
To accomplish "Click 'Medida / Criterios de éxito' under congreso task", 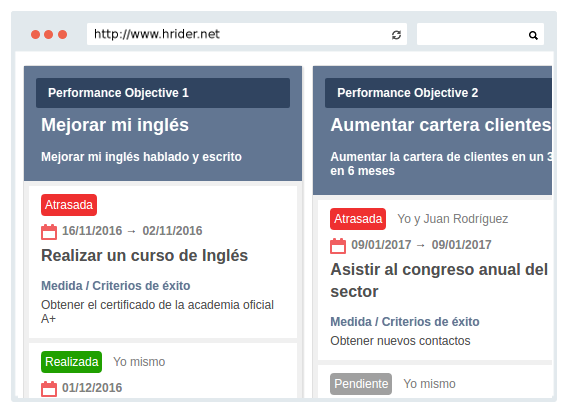I will [x=405, y=322].
